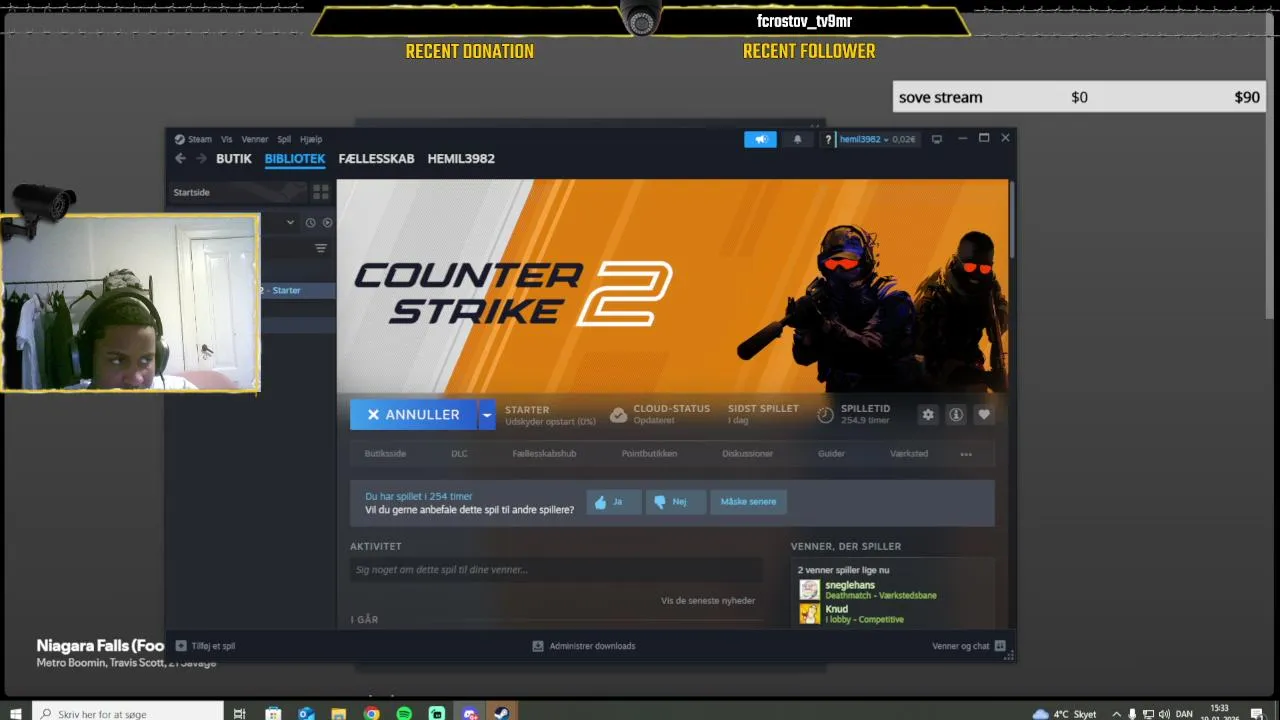Open Administrer downloads
The height and width of the screenshot is (720, 1280).
tap(584, 646)
